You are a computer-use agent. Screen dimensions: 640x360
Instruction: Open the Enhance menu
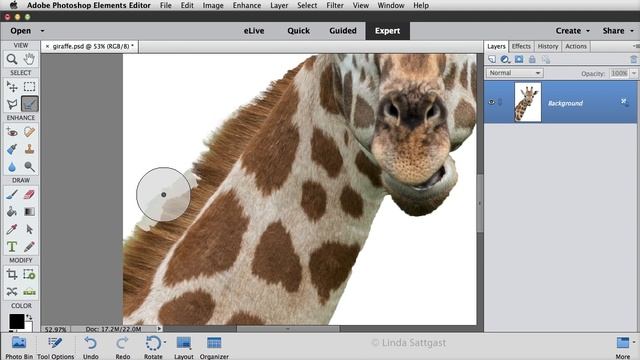click(247, 5)
